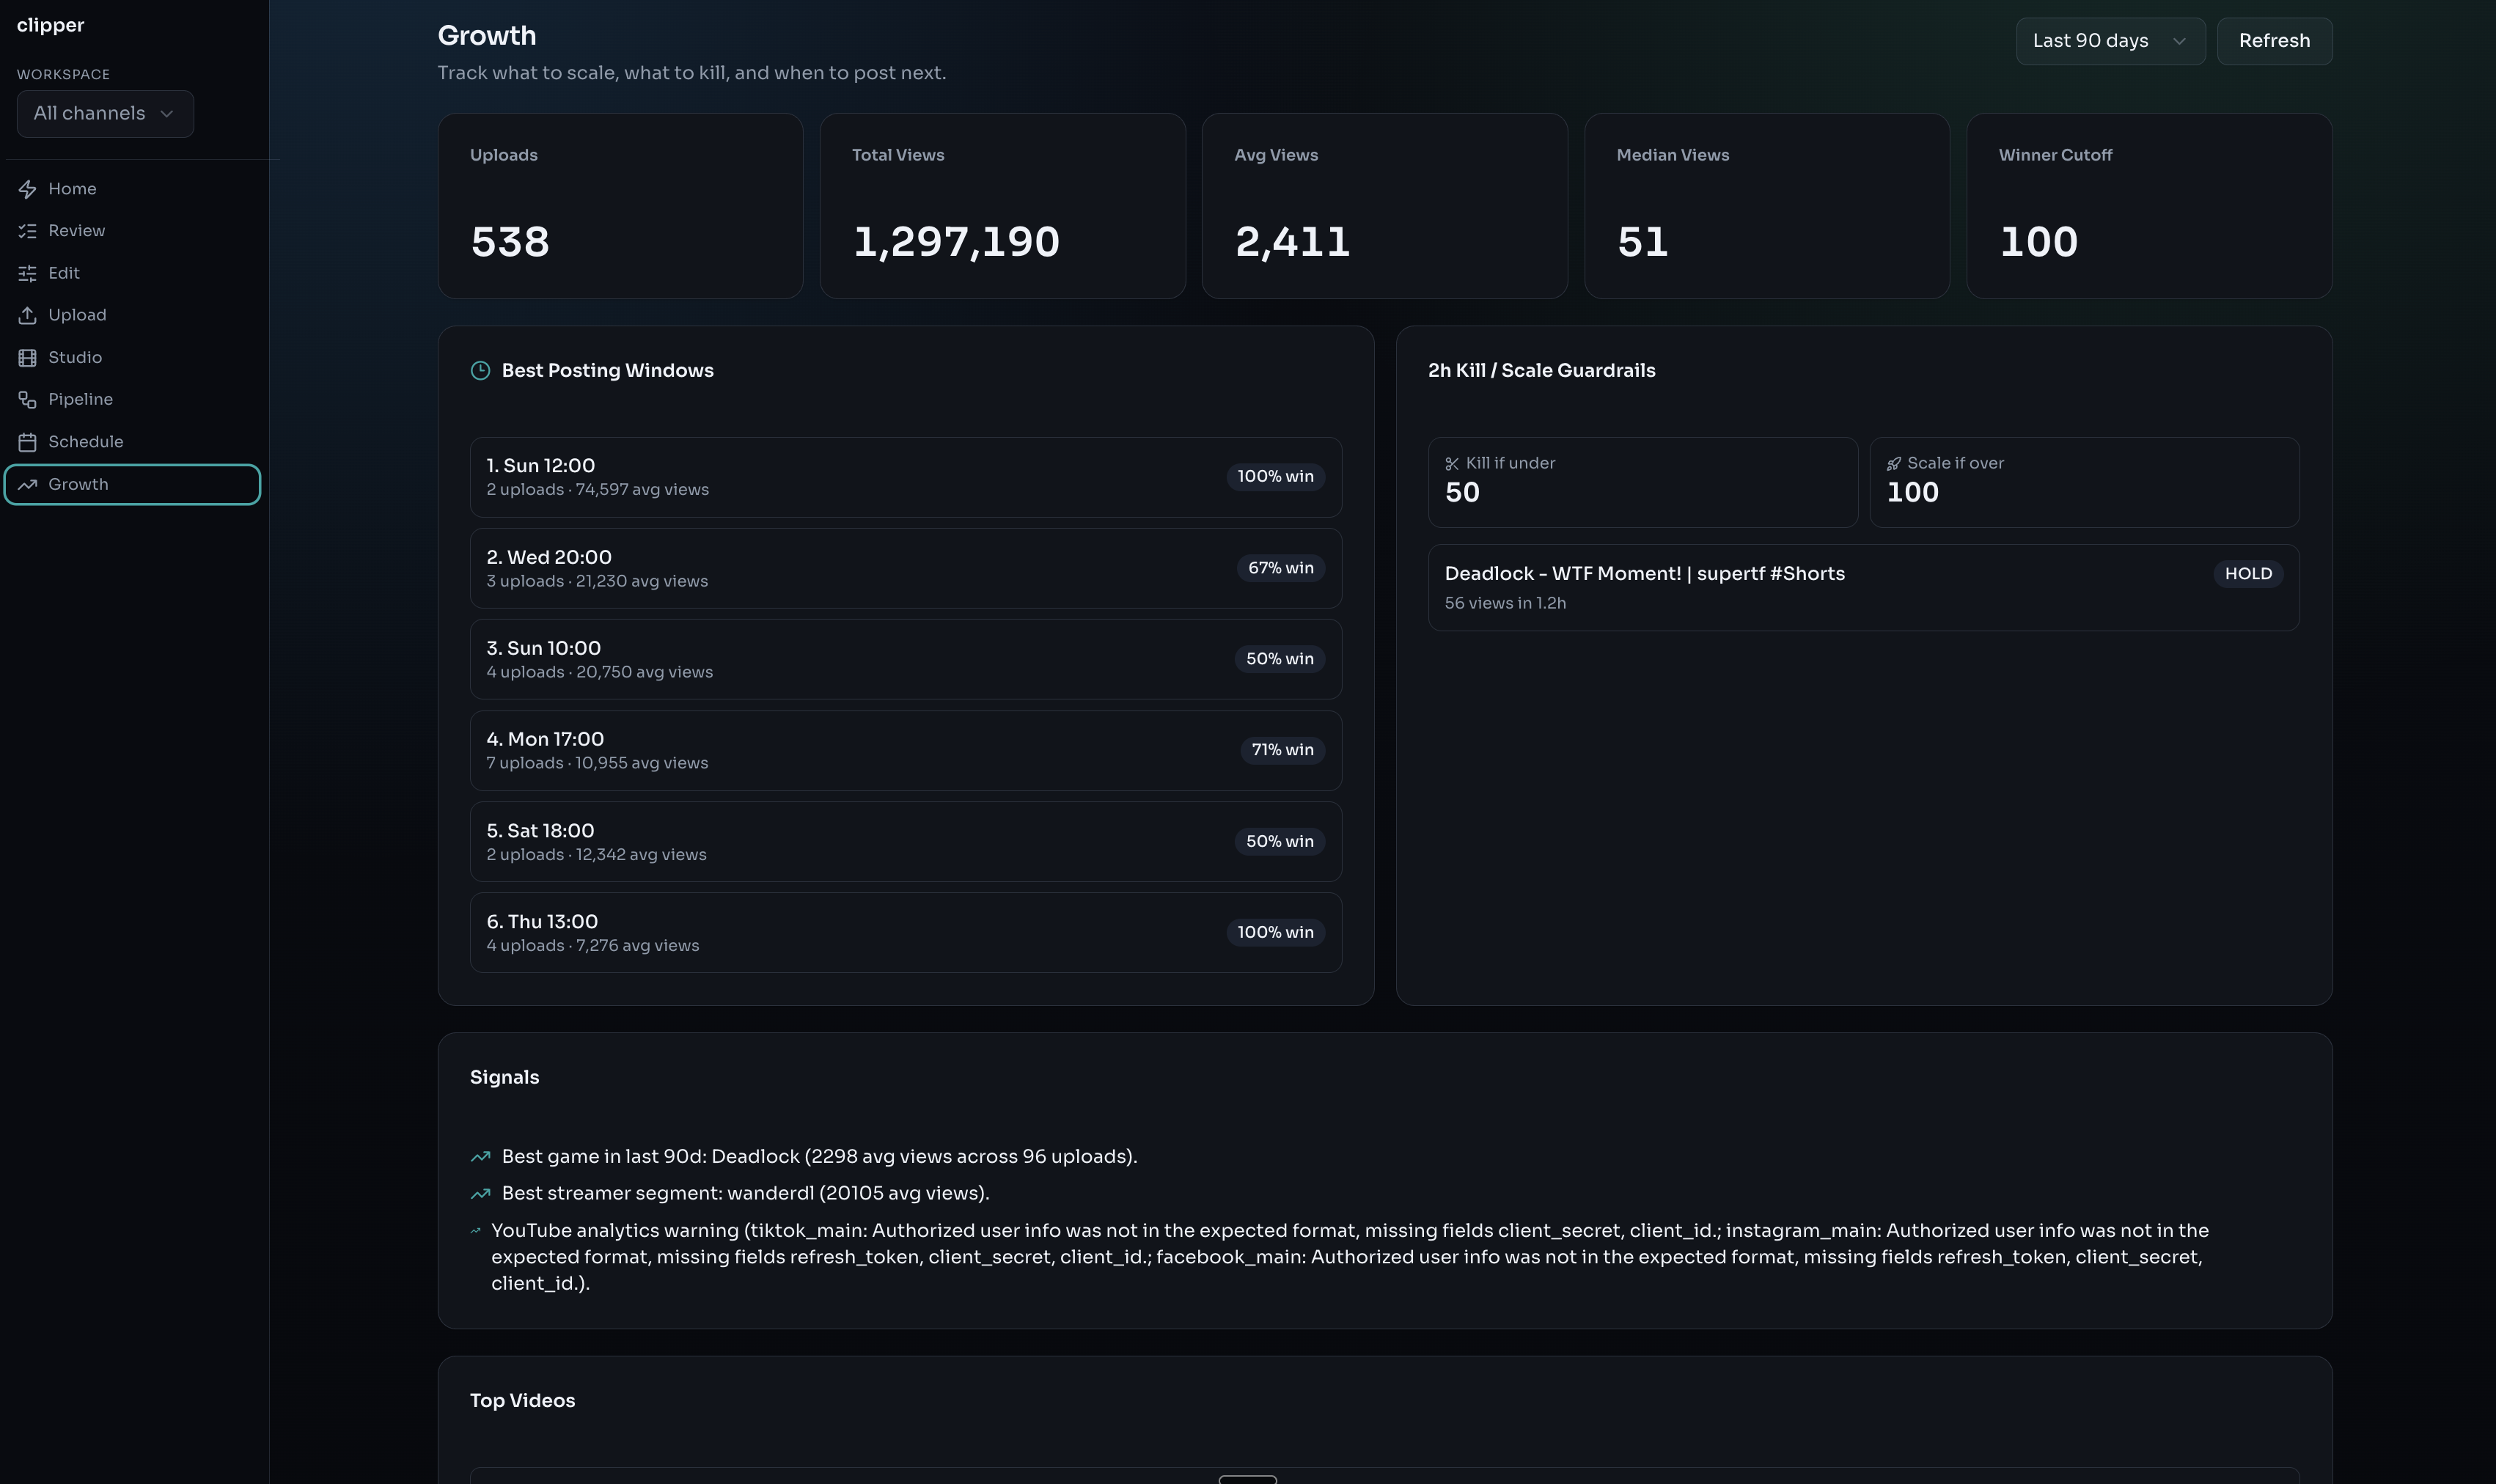Click the Uploads 538 stat card
Viewport: 2496px width, 1484px height.
click(620, 206)
